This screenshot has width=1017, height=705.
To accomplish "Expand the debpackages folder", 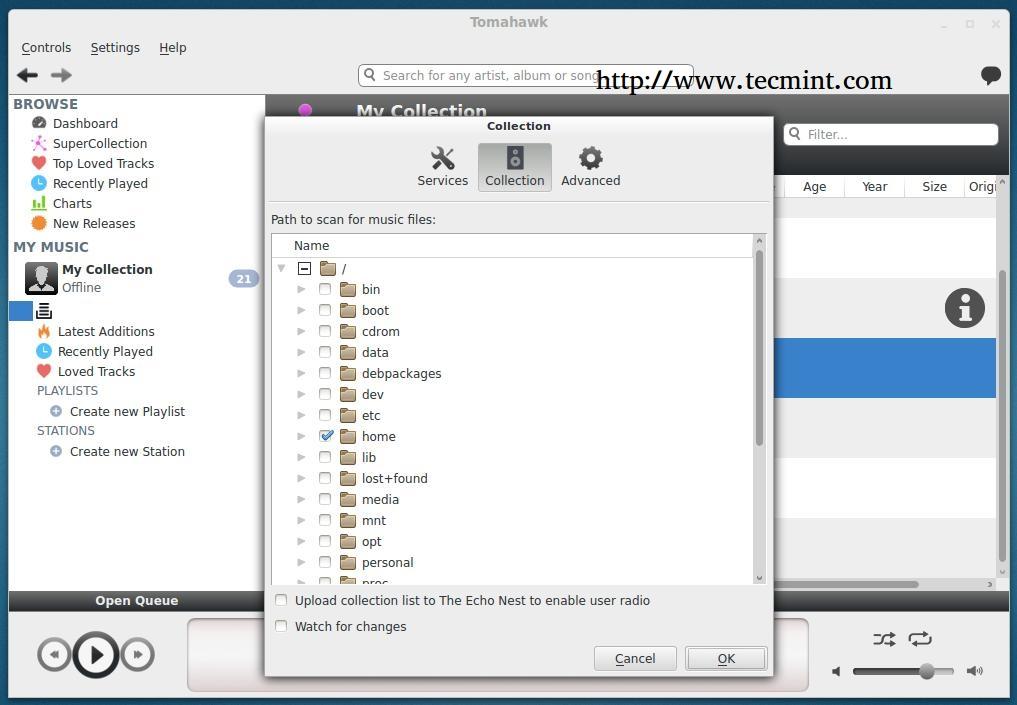I will pos(301,374).
